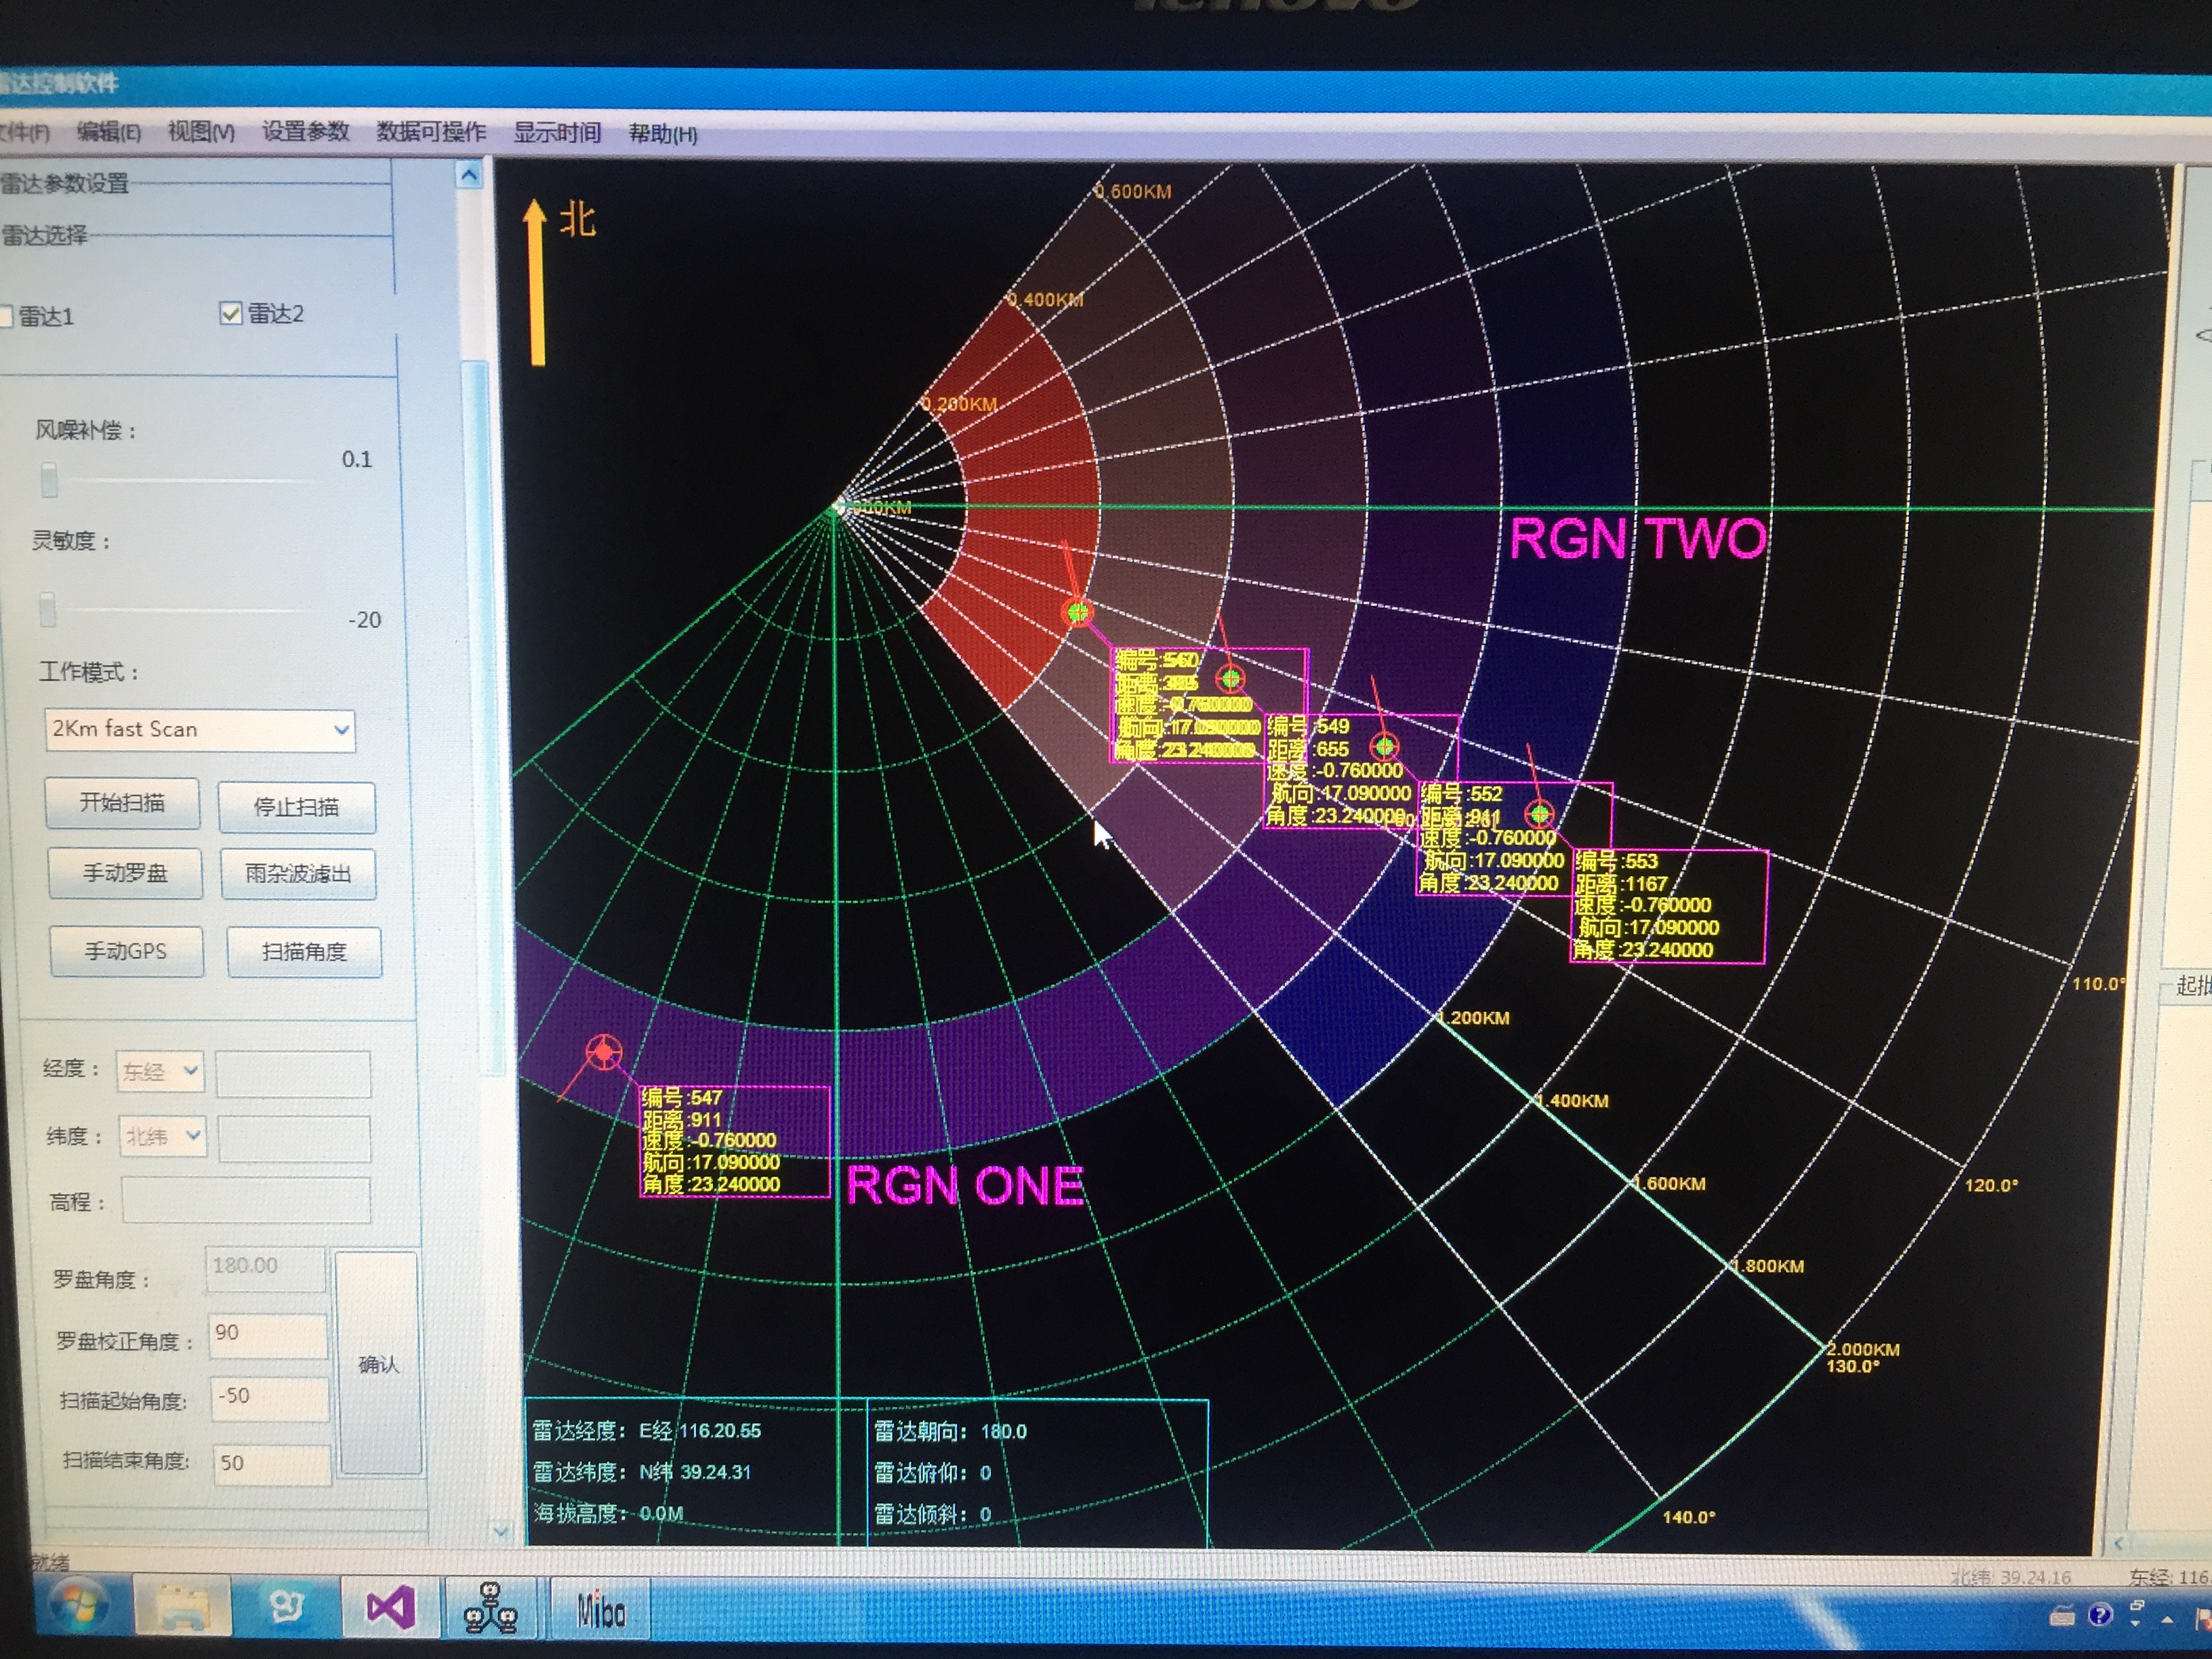Screen dimensions: 2212x1659
Task: Click the status bar 北纬 39.24.16 readout
Action: [x=2010, y=1577]
